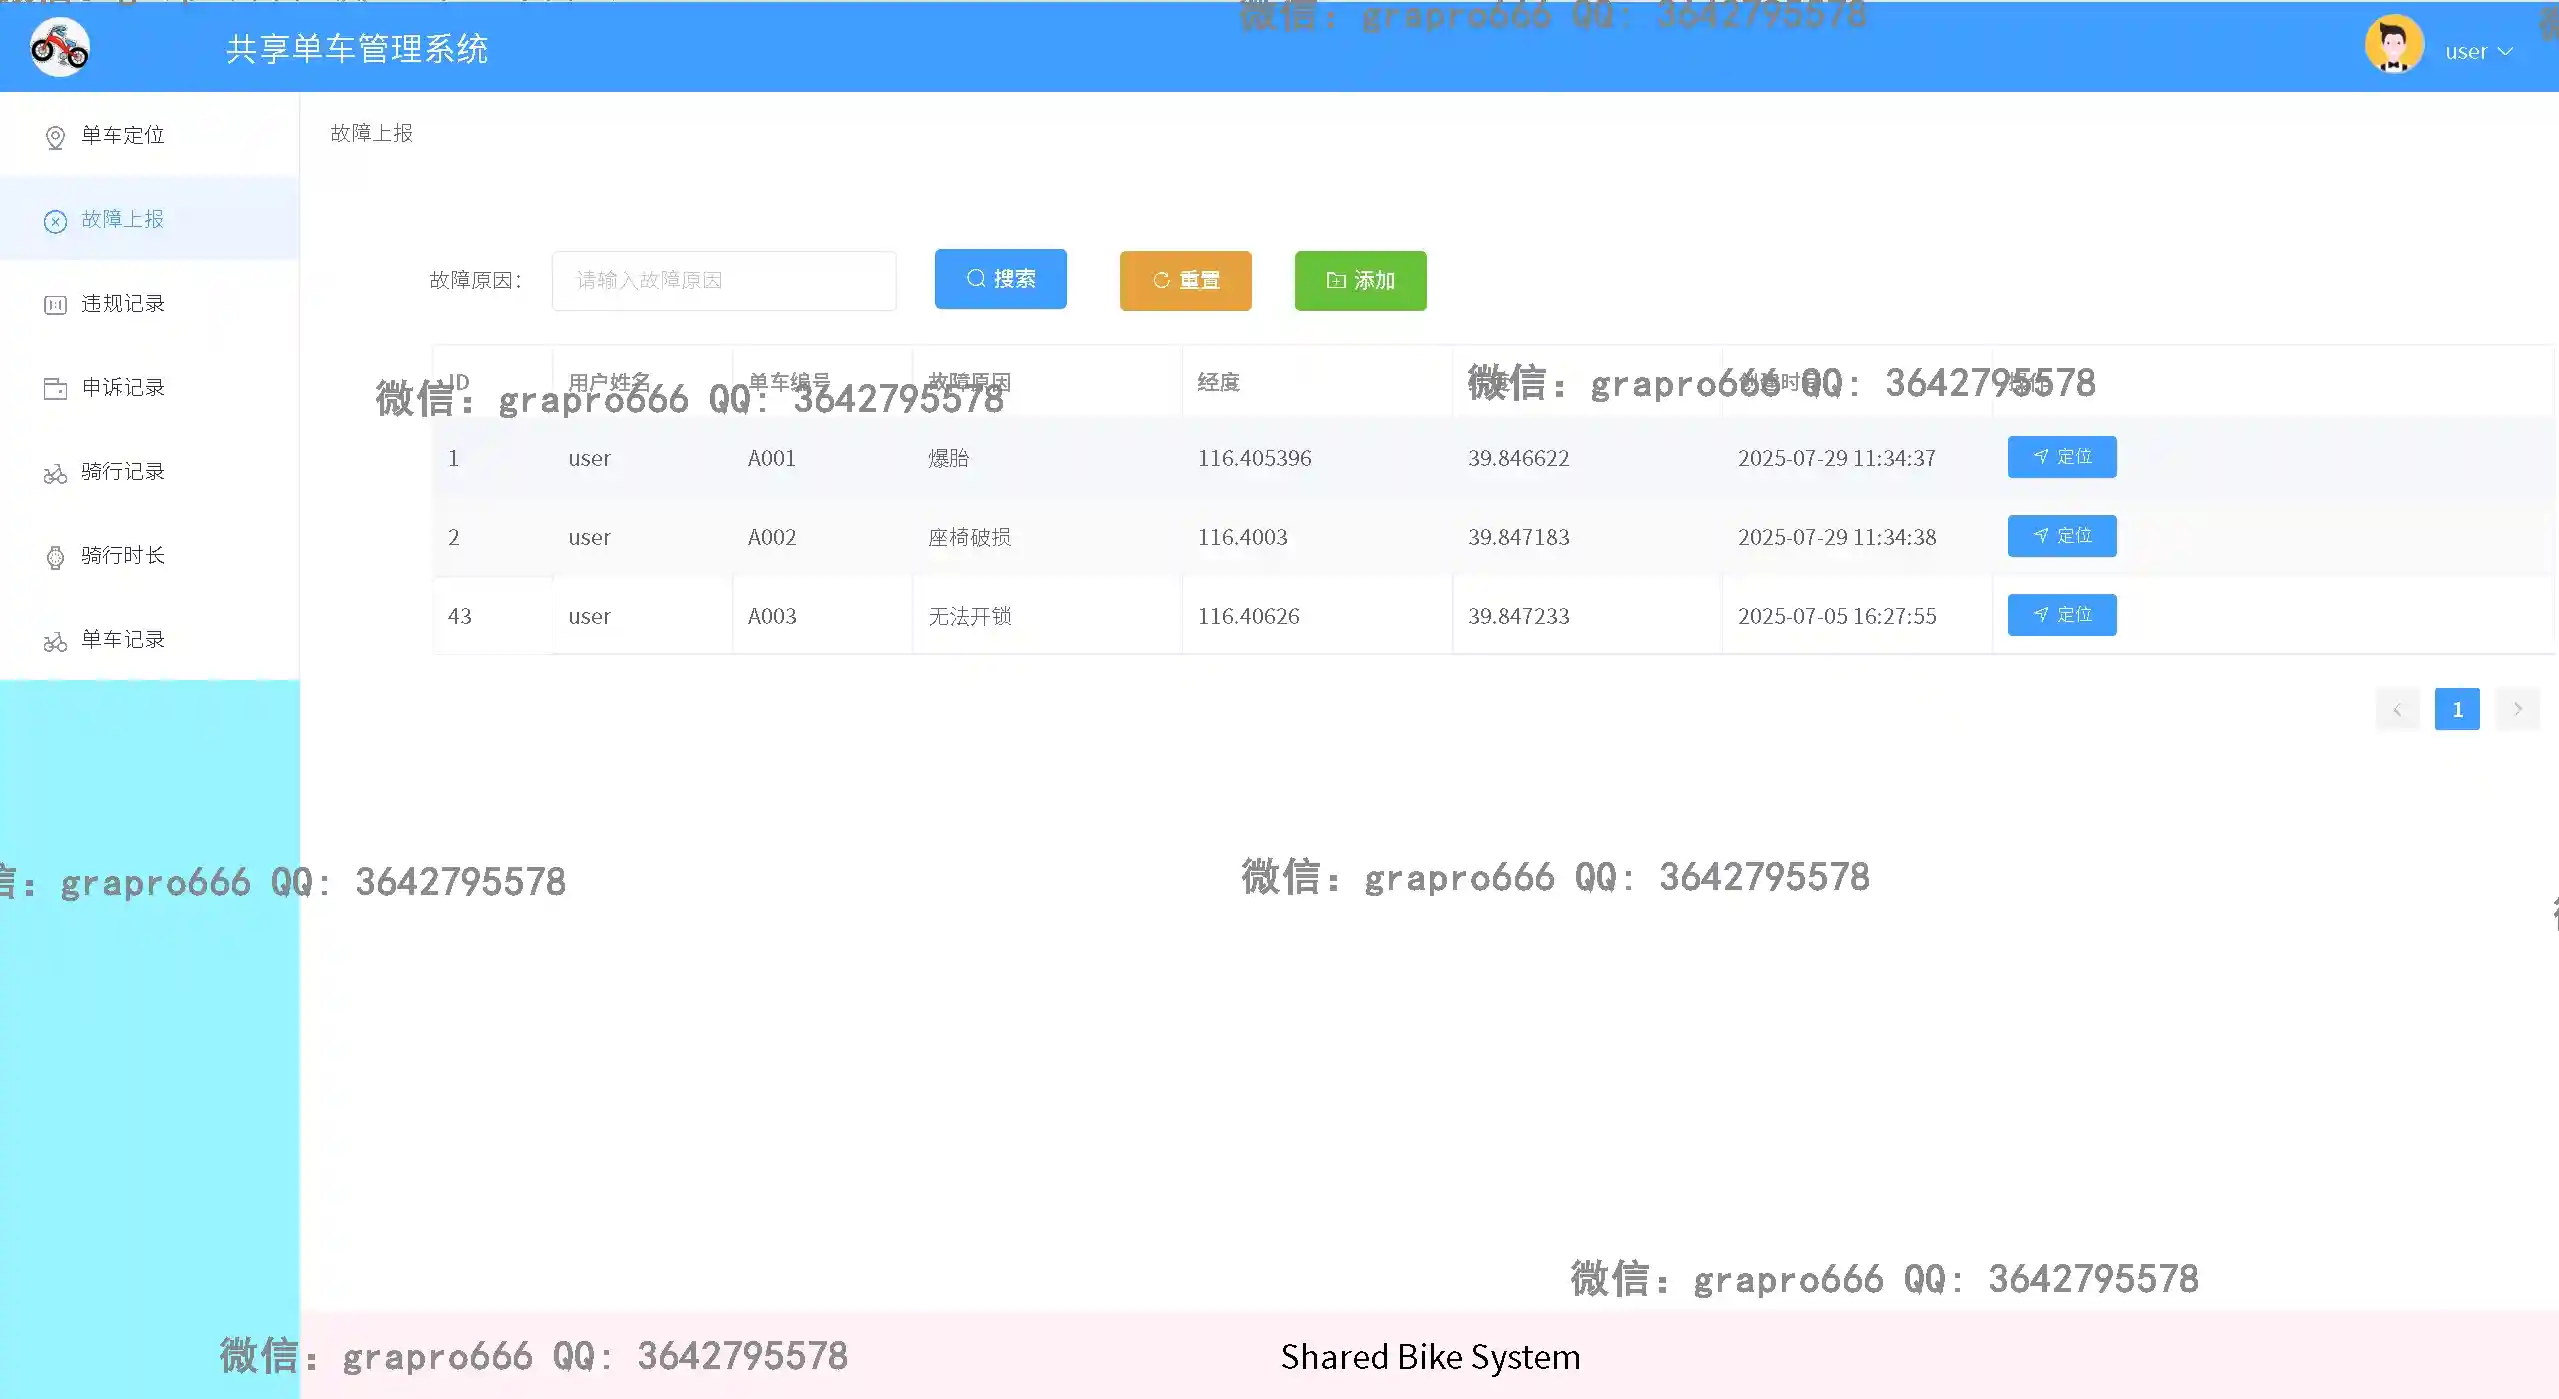Click the 单车记录 bicycle icon
Screen dimensions: 2559x1399
pos(56,641)
